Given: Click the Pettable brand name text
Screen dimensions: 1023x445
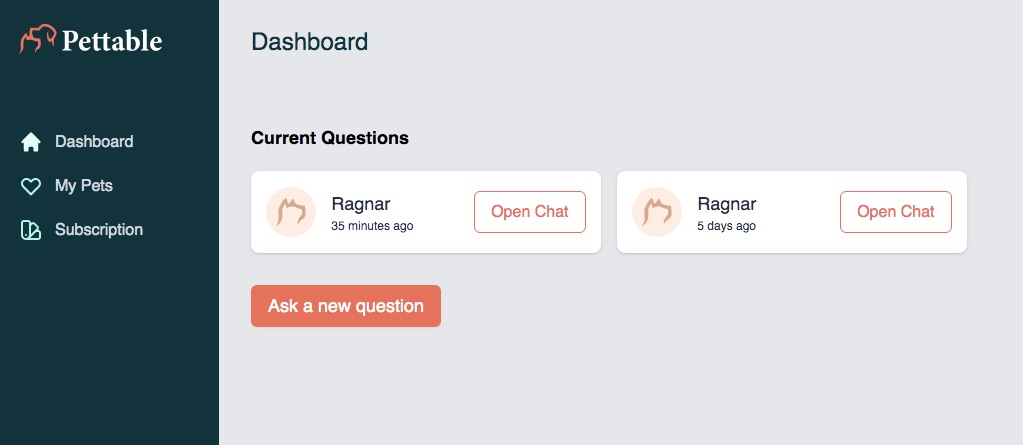Looking at the screenshot, I should tap(112, 41).
